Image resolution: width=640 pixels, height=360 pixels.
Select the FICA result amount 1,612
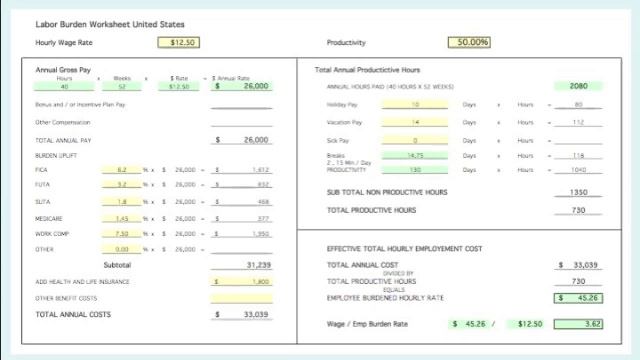point(242,170)
